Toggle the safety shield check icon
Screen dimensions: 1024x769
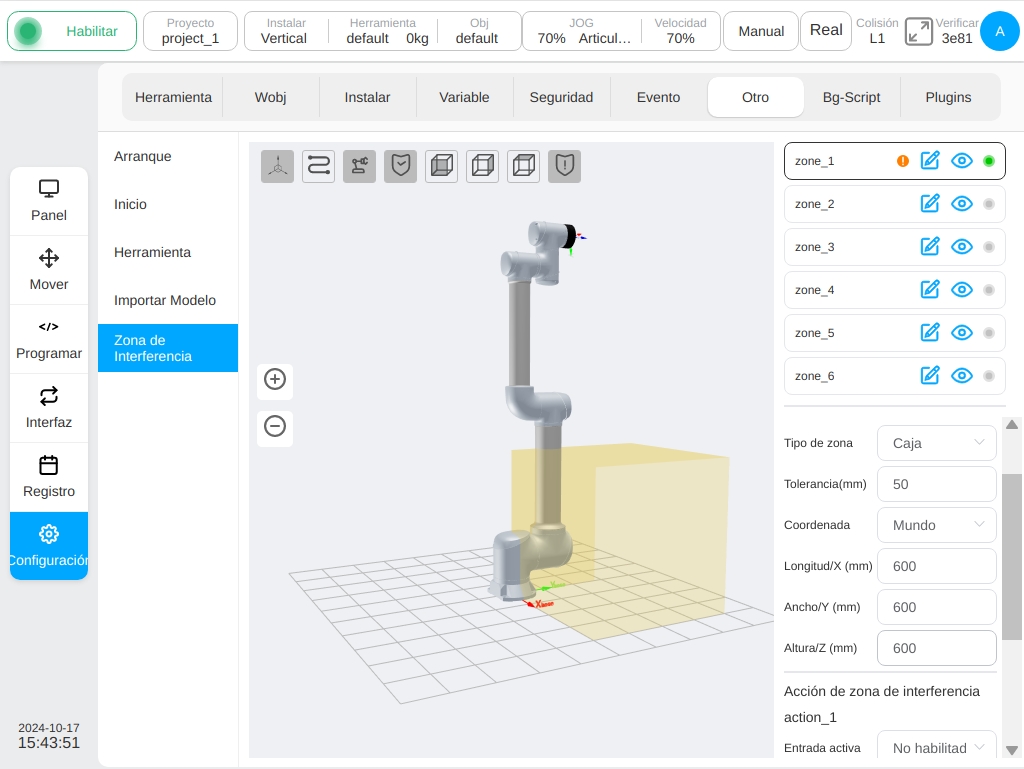[400, 166]
